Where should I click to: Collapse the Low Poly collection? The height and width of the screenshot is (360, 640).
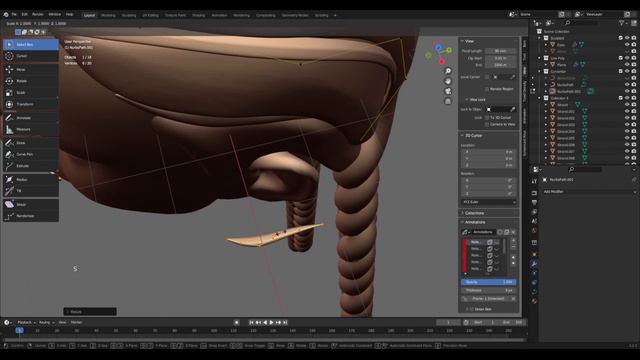tap(540, 58)
